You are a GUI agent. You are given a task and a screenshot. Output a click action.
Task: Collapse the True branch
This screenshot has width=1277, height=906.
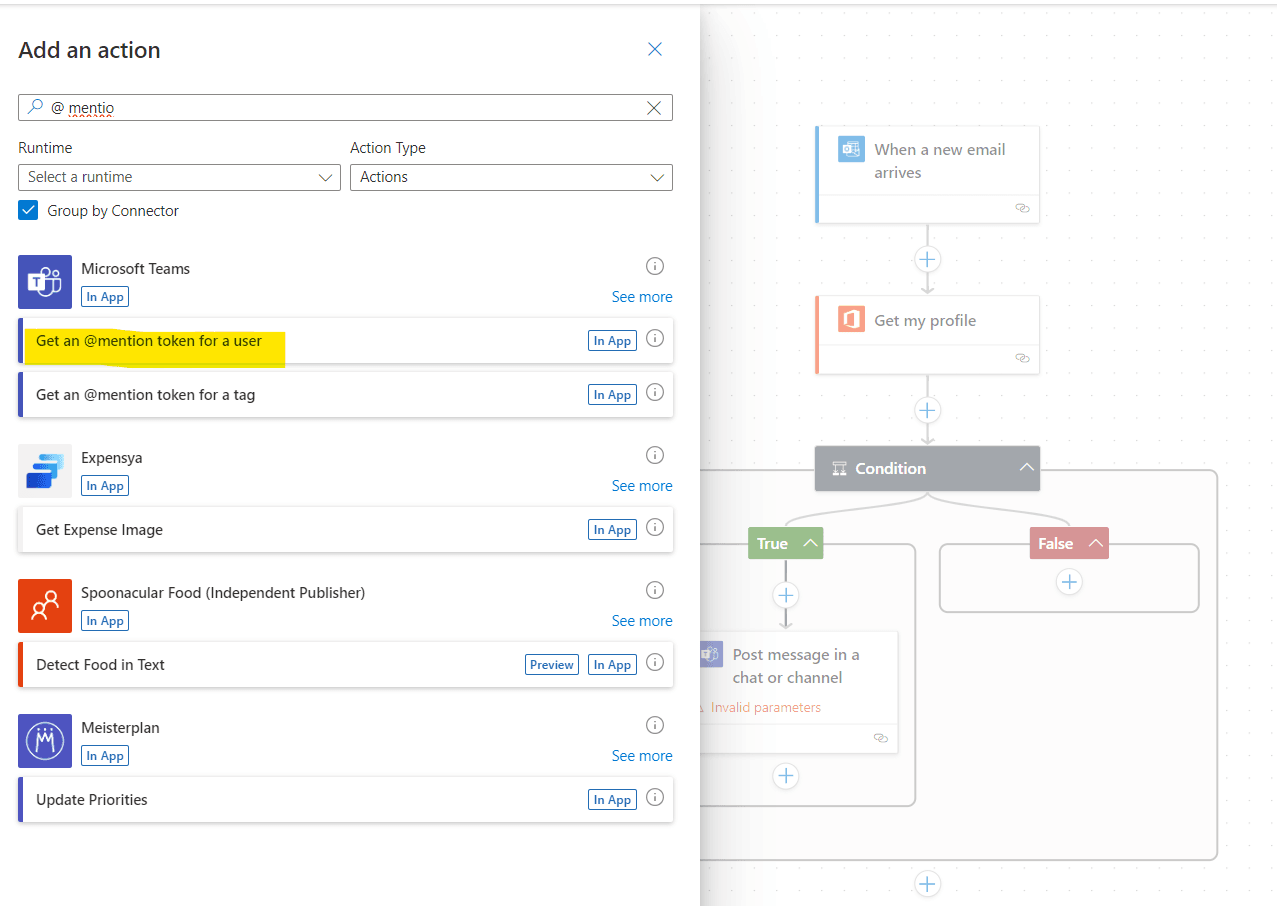[x=811, y=543]
